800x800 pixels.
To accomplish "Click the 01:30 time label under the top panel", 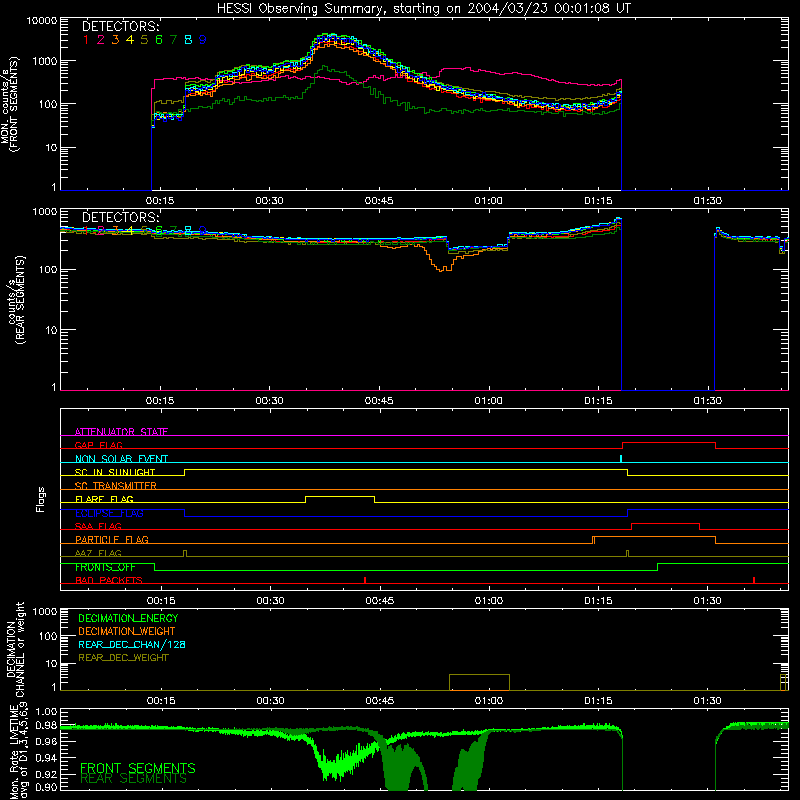I will pos(708,201).
